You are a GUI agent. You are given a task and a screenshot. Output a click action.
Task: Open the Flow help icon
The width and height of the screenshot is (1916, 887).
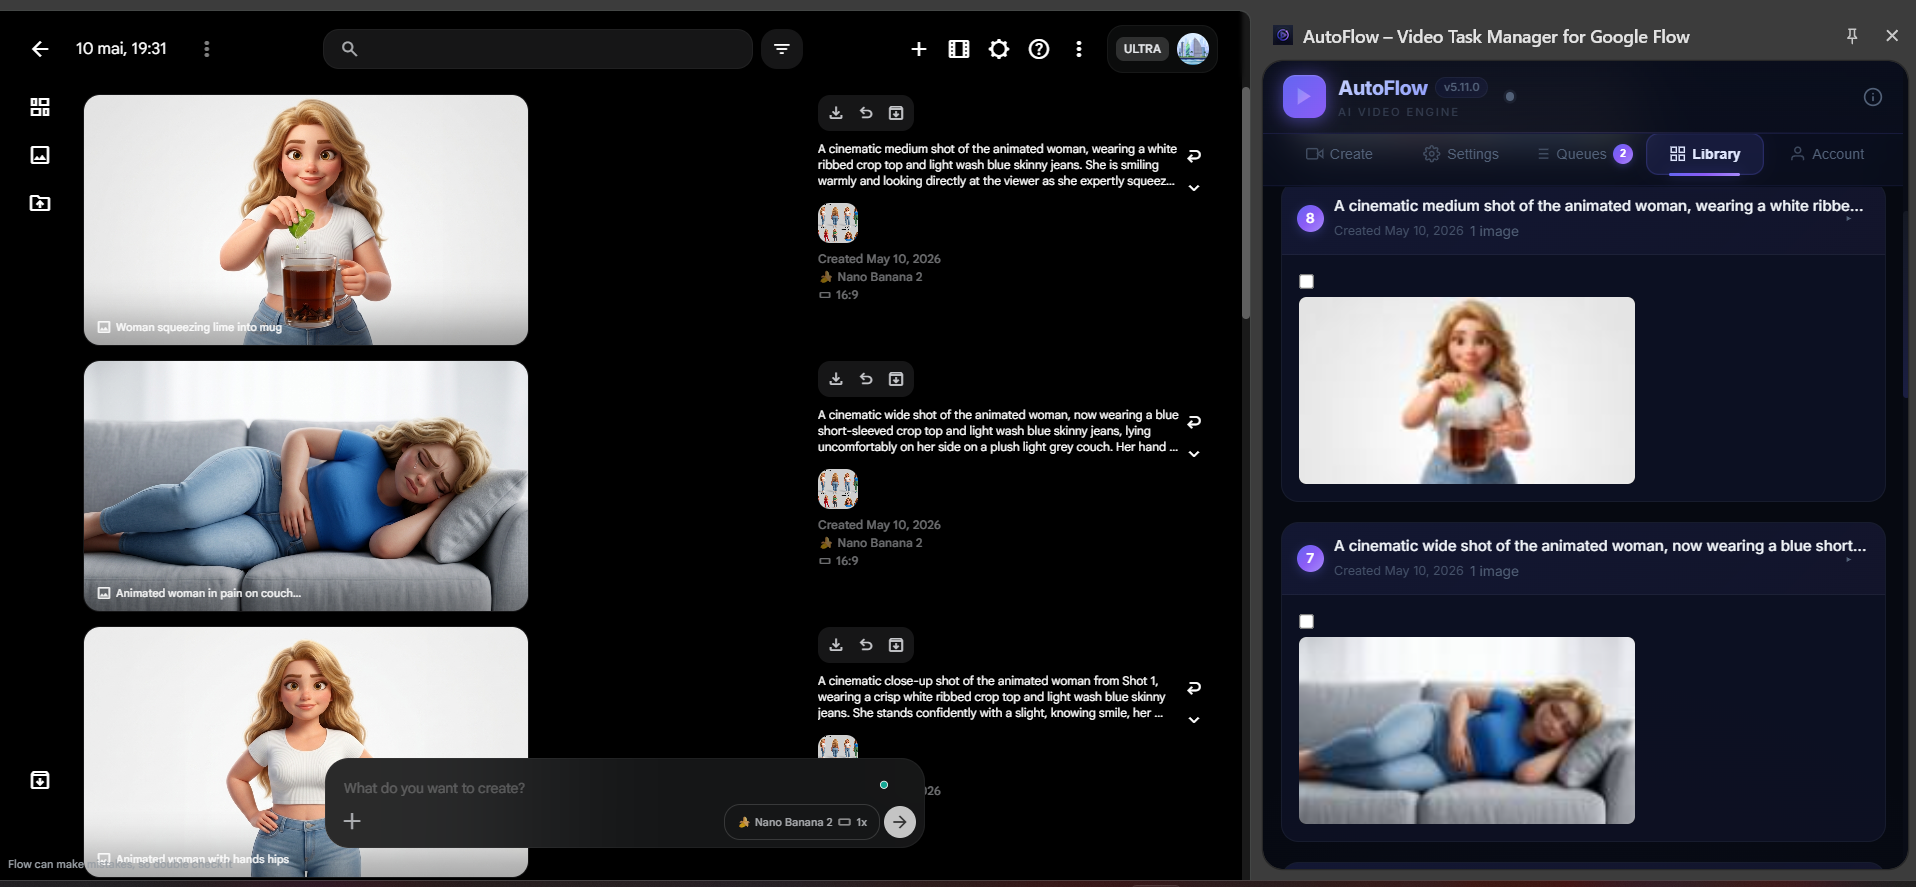pos(1039,49)
